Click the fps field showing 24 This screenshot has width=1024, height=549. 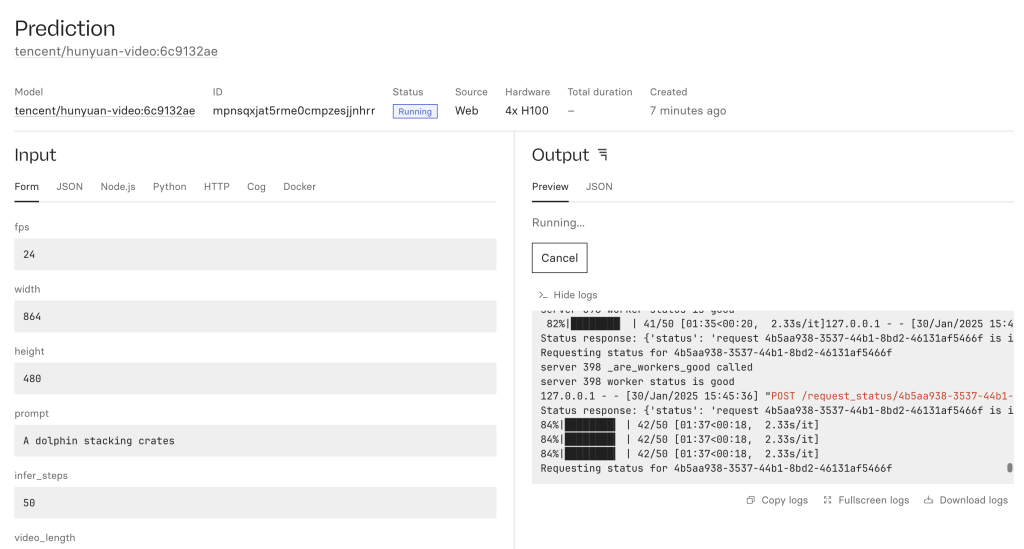pyautogui.click(x=255, y=255)
